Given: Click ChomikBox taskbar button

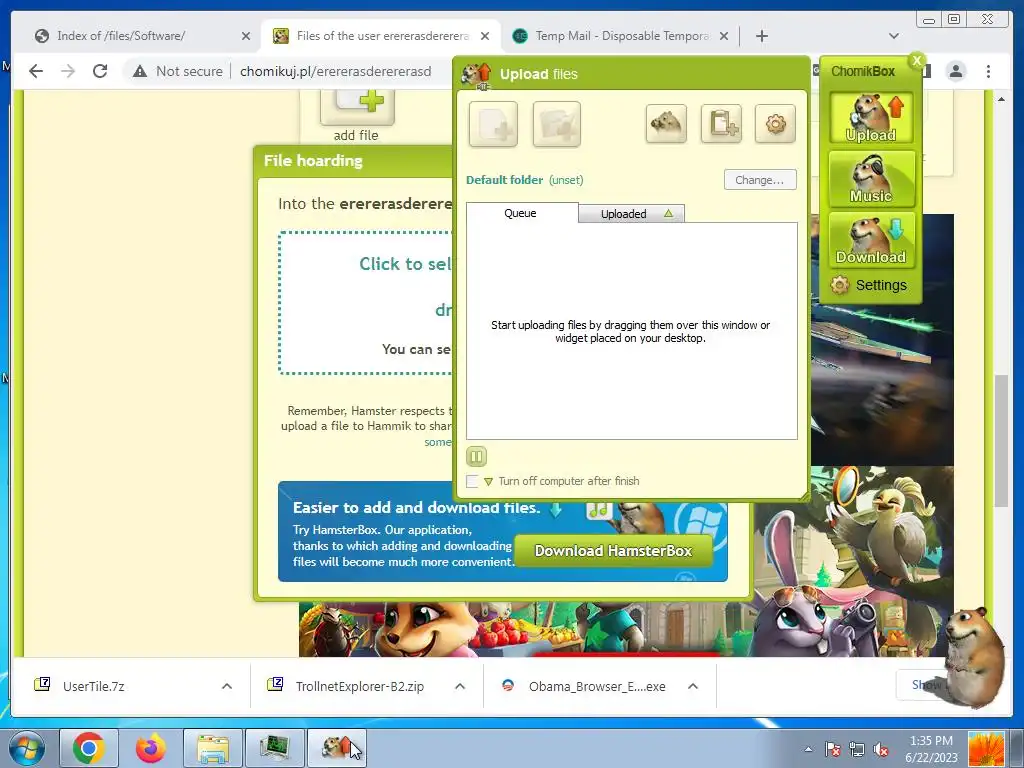Looking at the screenshot, I should (x=337, y=748).
